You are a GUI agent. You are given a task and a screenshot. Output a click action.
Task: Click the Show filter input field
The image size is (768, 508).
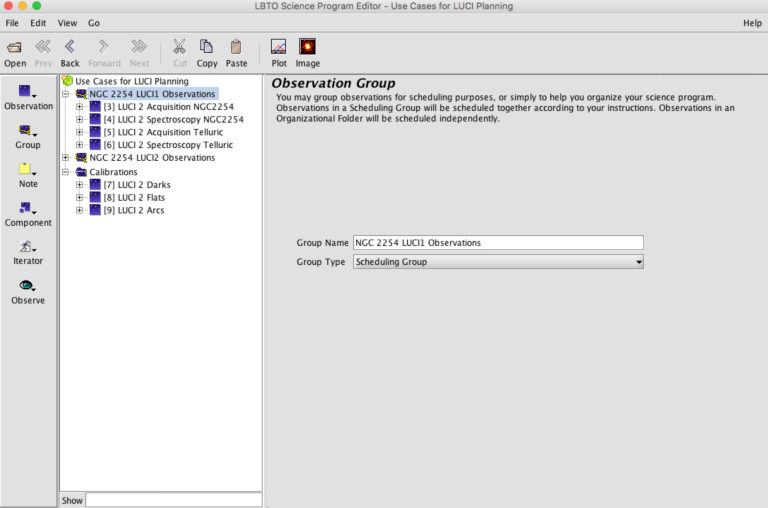tap(174, 500)
